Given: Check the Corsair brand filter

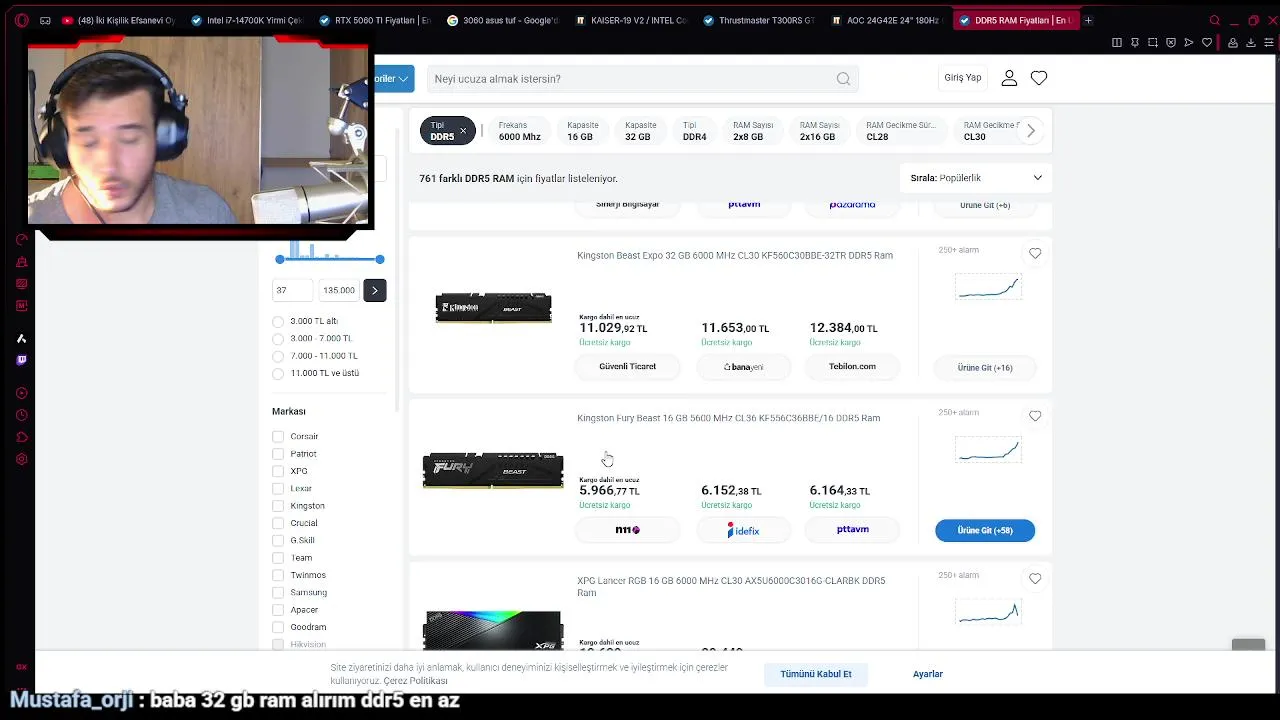Looking at the screenshot, I should (278, 436).
